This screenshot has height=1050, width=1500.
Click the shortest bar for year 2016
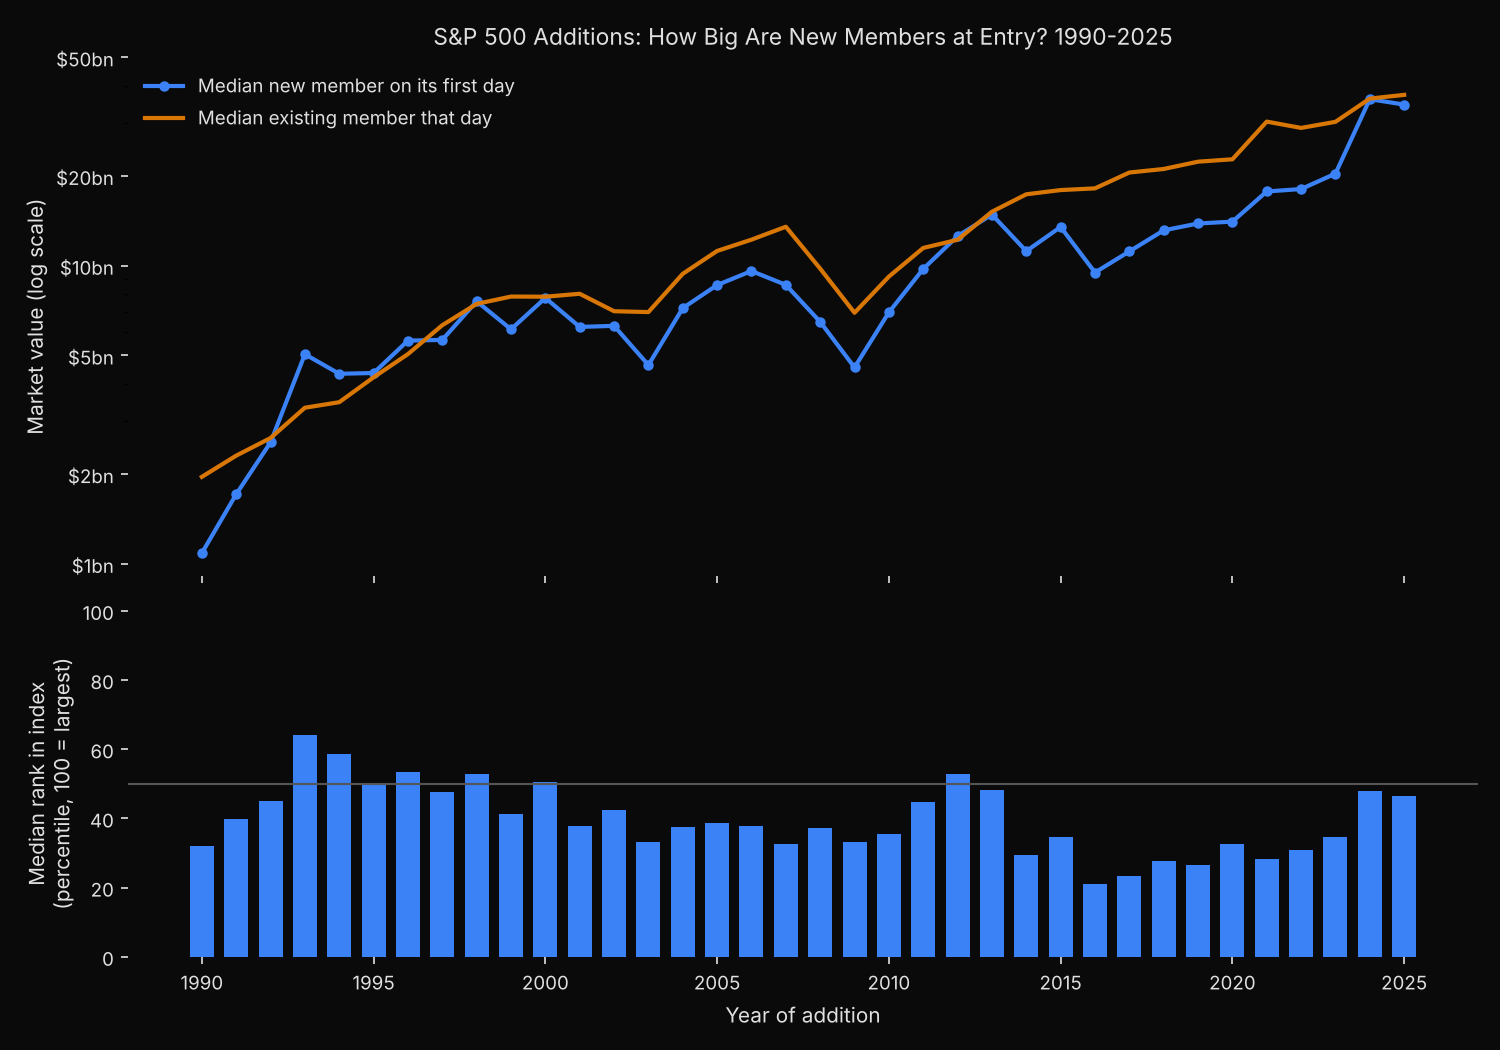1095,921
